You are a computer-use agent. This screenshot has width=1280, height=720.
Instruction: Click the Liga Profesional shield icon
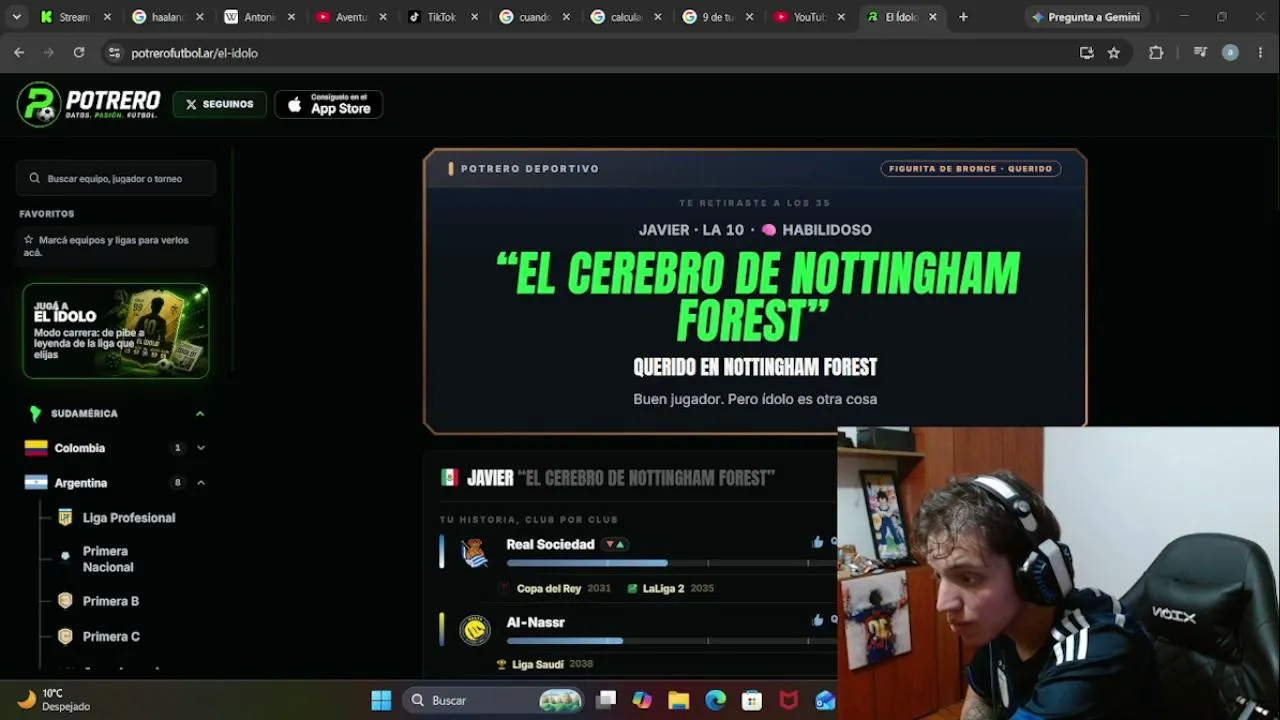(65, 517)
